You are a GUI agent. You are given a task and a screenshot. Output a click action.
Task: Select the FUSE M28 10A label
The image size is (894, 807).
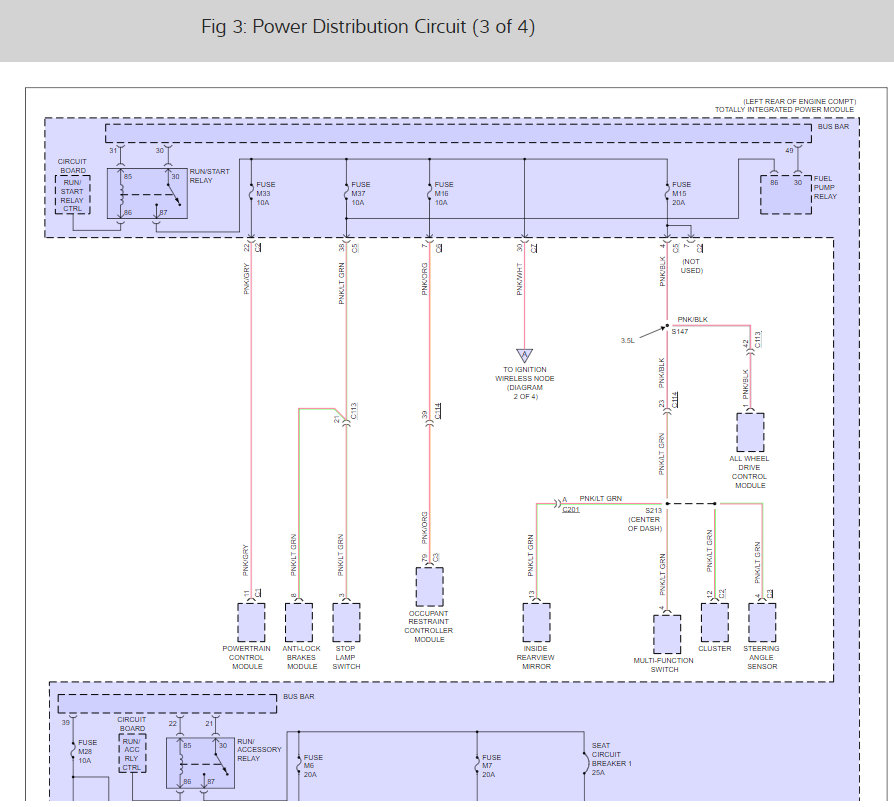[x=87, y=752]
